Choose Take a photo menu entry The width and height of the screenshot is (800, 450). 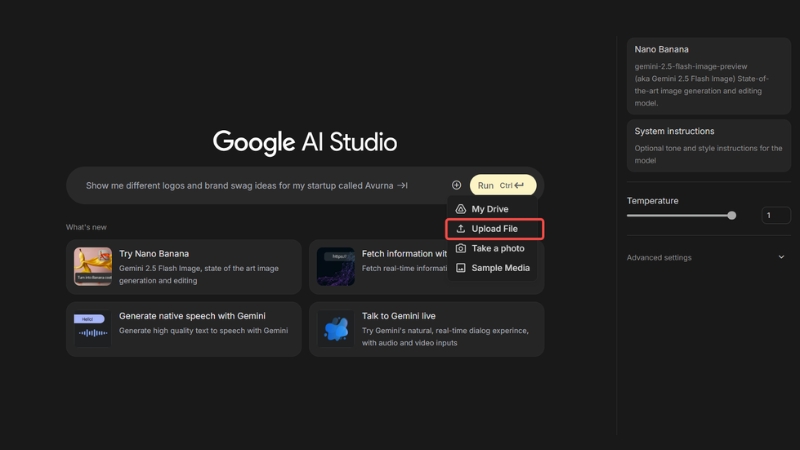click(492, 248)
